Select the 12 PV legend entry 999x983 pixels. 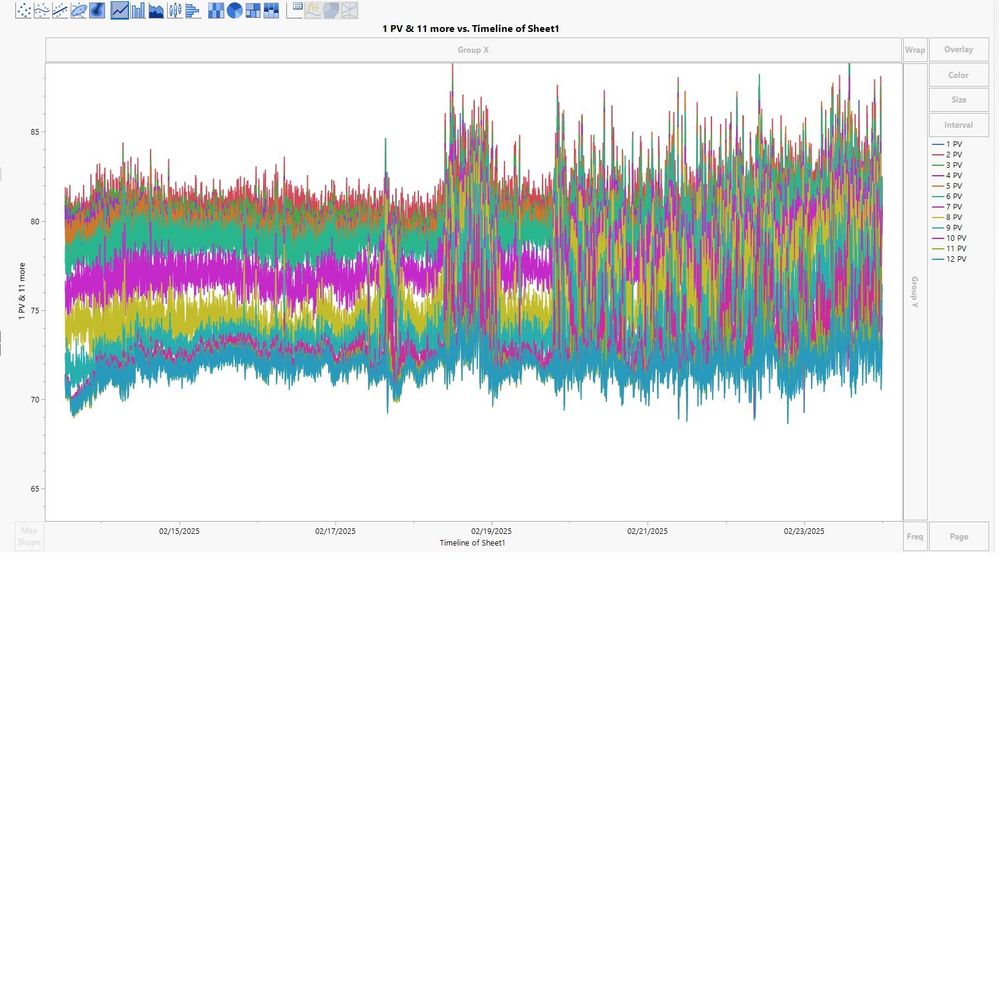coord(955,259)
